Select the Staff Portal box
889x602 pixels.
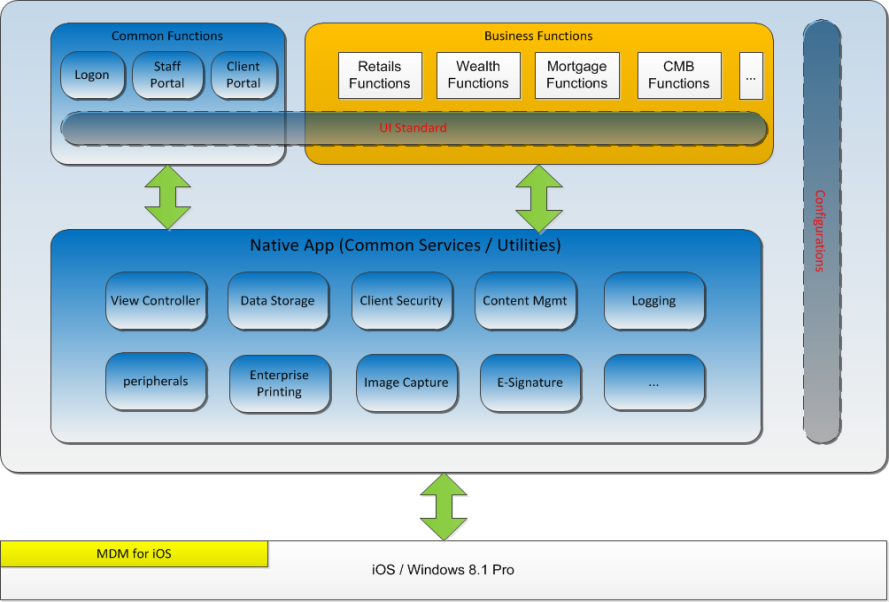tap(167, 75)
